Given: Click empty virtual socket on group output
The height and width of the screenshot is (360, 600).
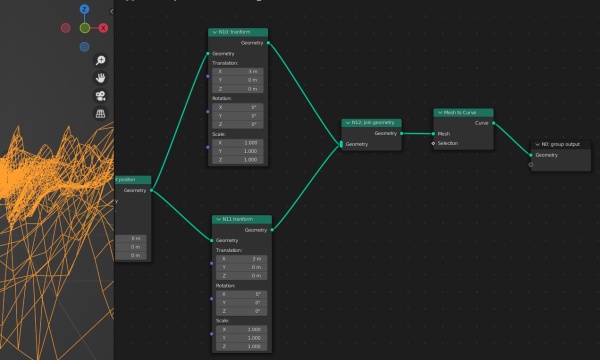Looking at the screenshot, I should [x=531, y=165].
